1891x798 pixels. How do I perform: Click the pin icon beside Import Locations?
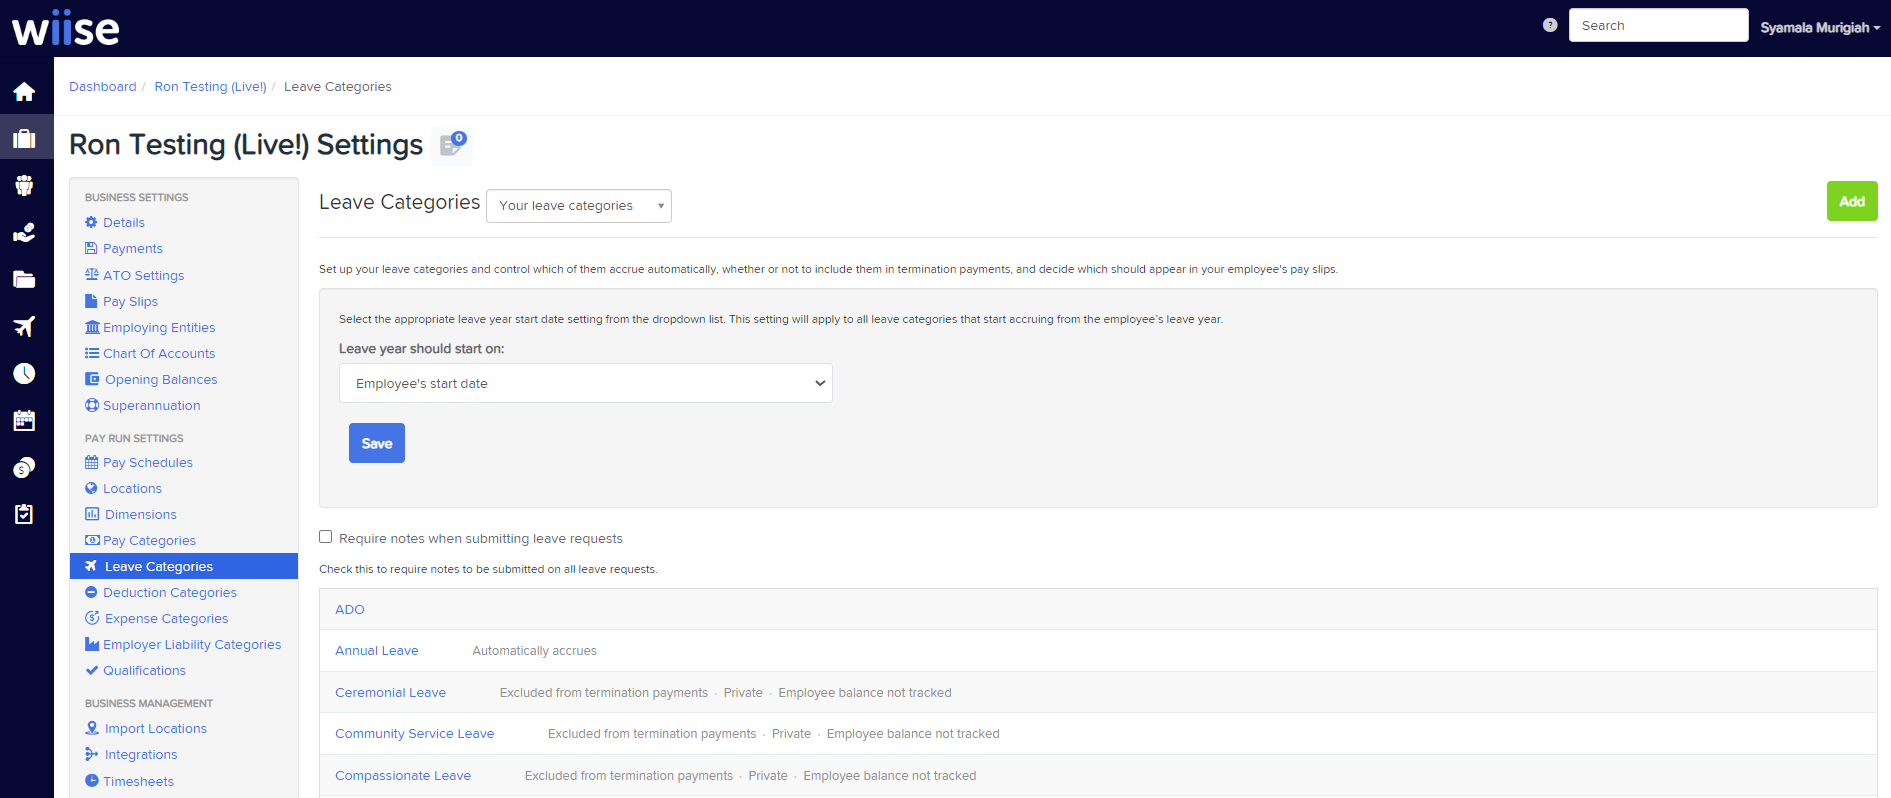pyautogui.click(x=92, y=728)
